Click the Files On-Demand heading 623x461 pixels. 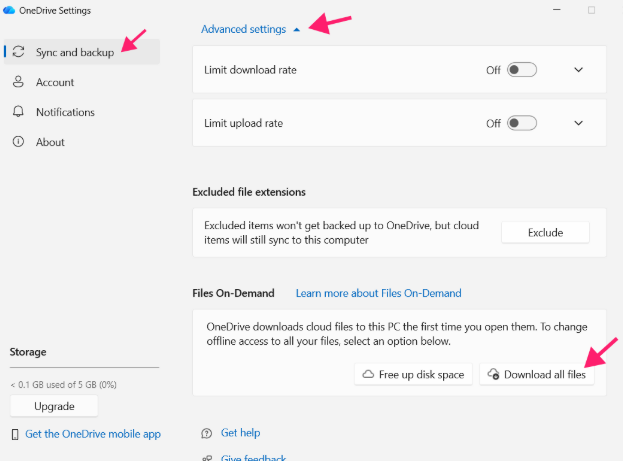pyautogui.click(x=234, y=293)
